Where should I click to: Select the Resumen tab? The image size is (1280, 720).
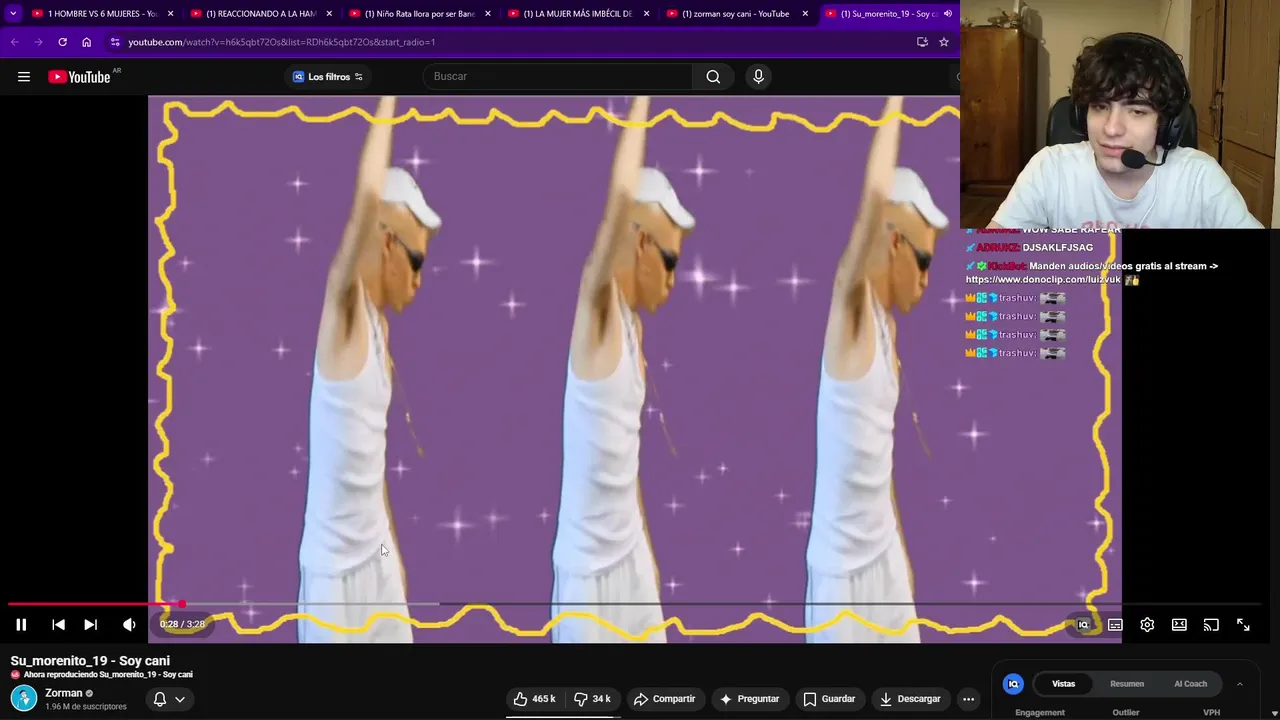coord(1127,684)
